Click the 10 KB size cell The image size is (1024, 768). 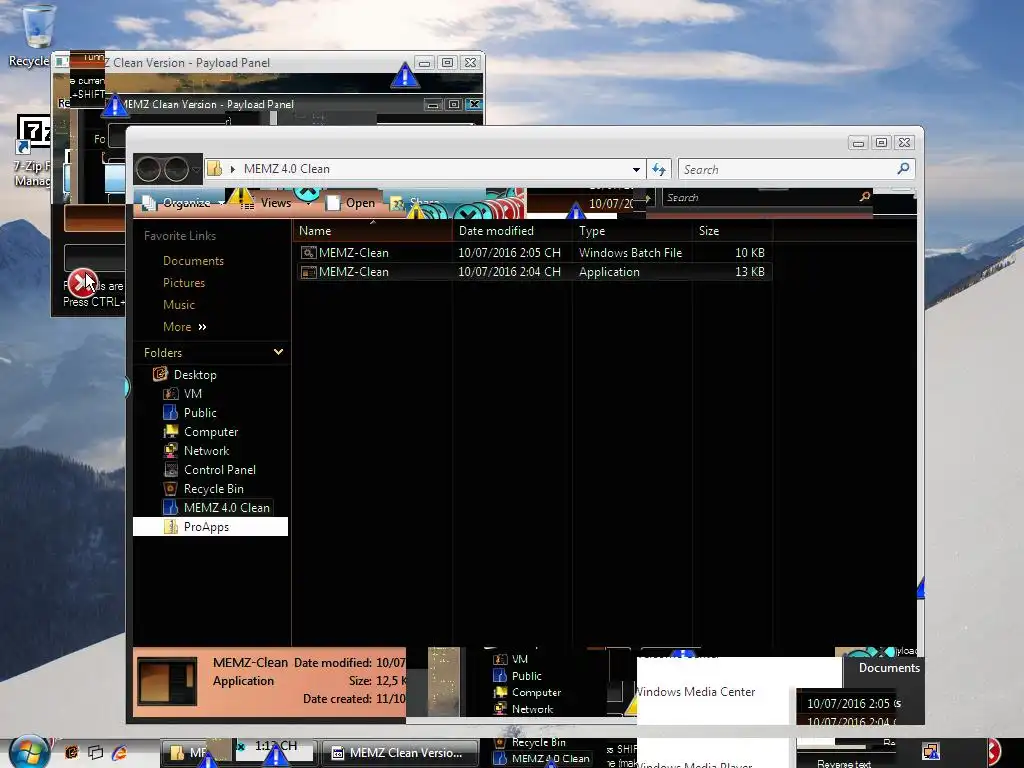coord(750,253)
